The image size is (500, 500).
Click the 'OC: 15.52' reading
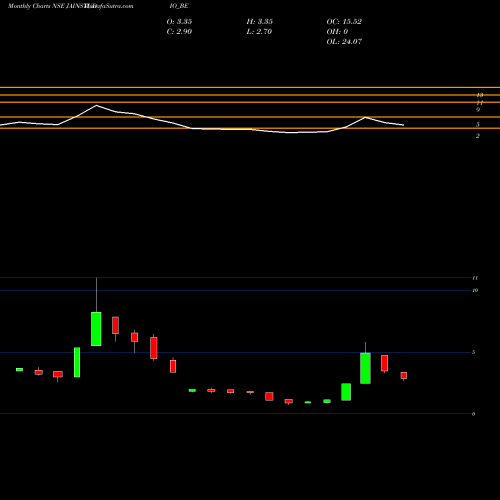coord(344,21)
